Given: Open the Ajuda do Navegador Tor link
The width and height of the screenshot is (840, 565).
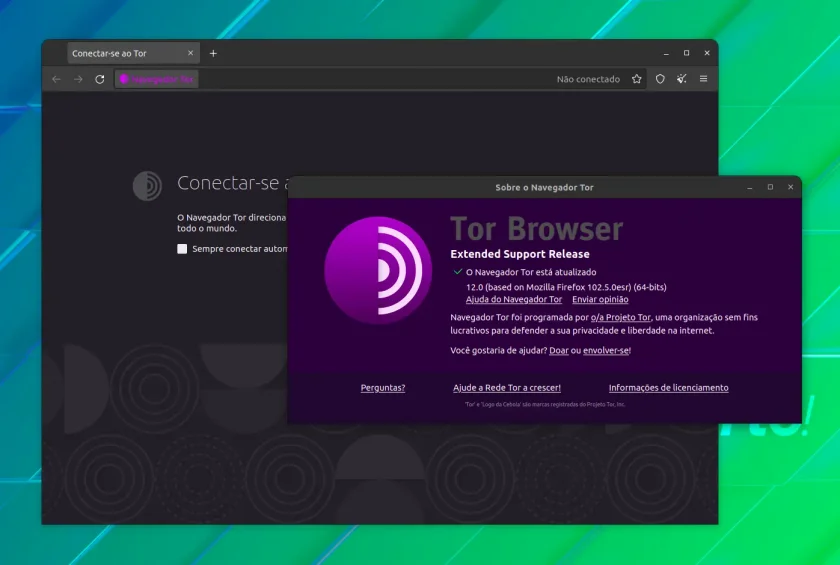Looking at the screenshot, I should 514,299.
